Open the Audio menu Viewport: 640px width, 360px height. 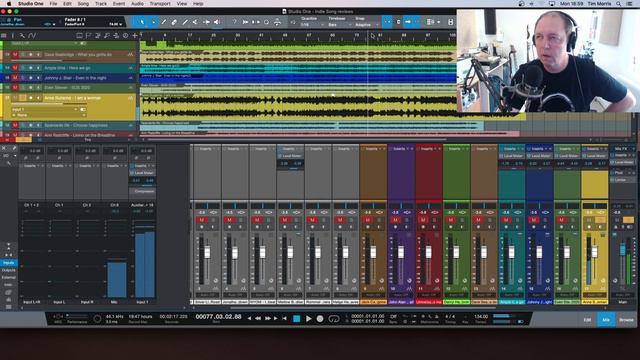pyautogui.click(x=137, y=4)
